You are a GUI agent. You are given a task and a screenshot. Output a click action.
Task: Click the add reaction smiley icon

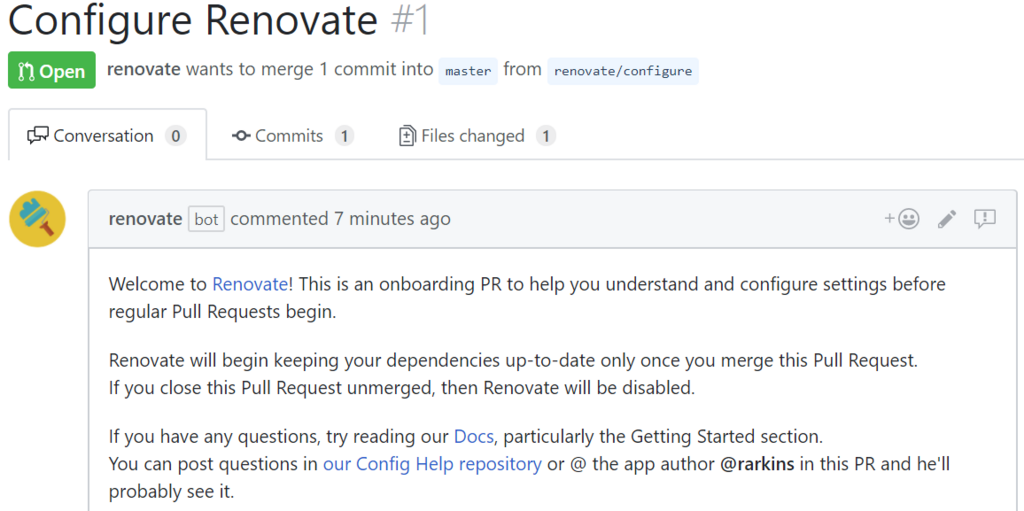click(x=902, y=219)
